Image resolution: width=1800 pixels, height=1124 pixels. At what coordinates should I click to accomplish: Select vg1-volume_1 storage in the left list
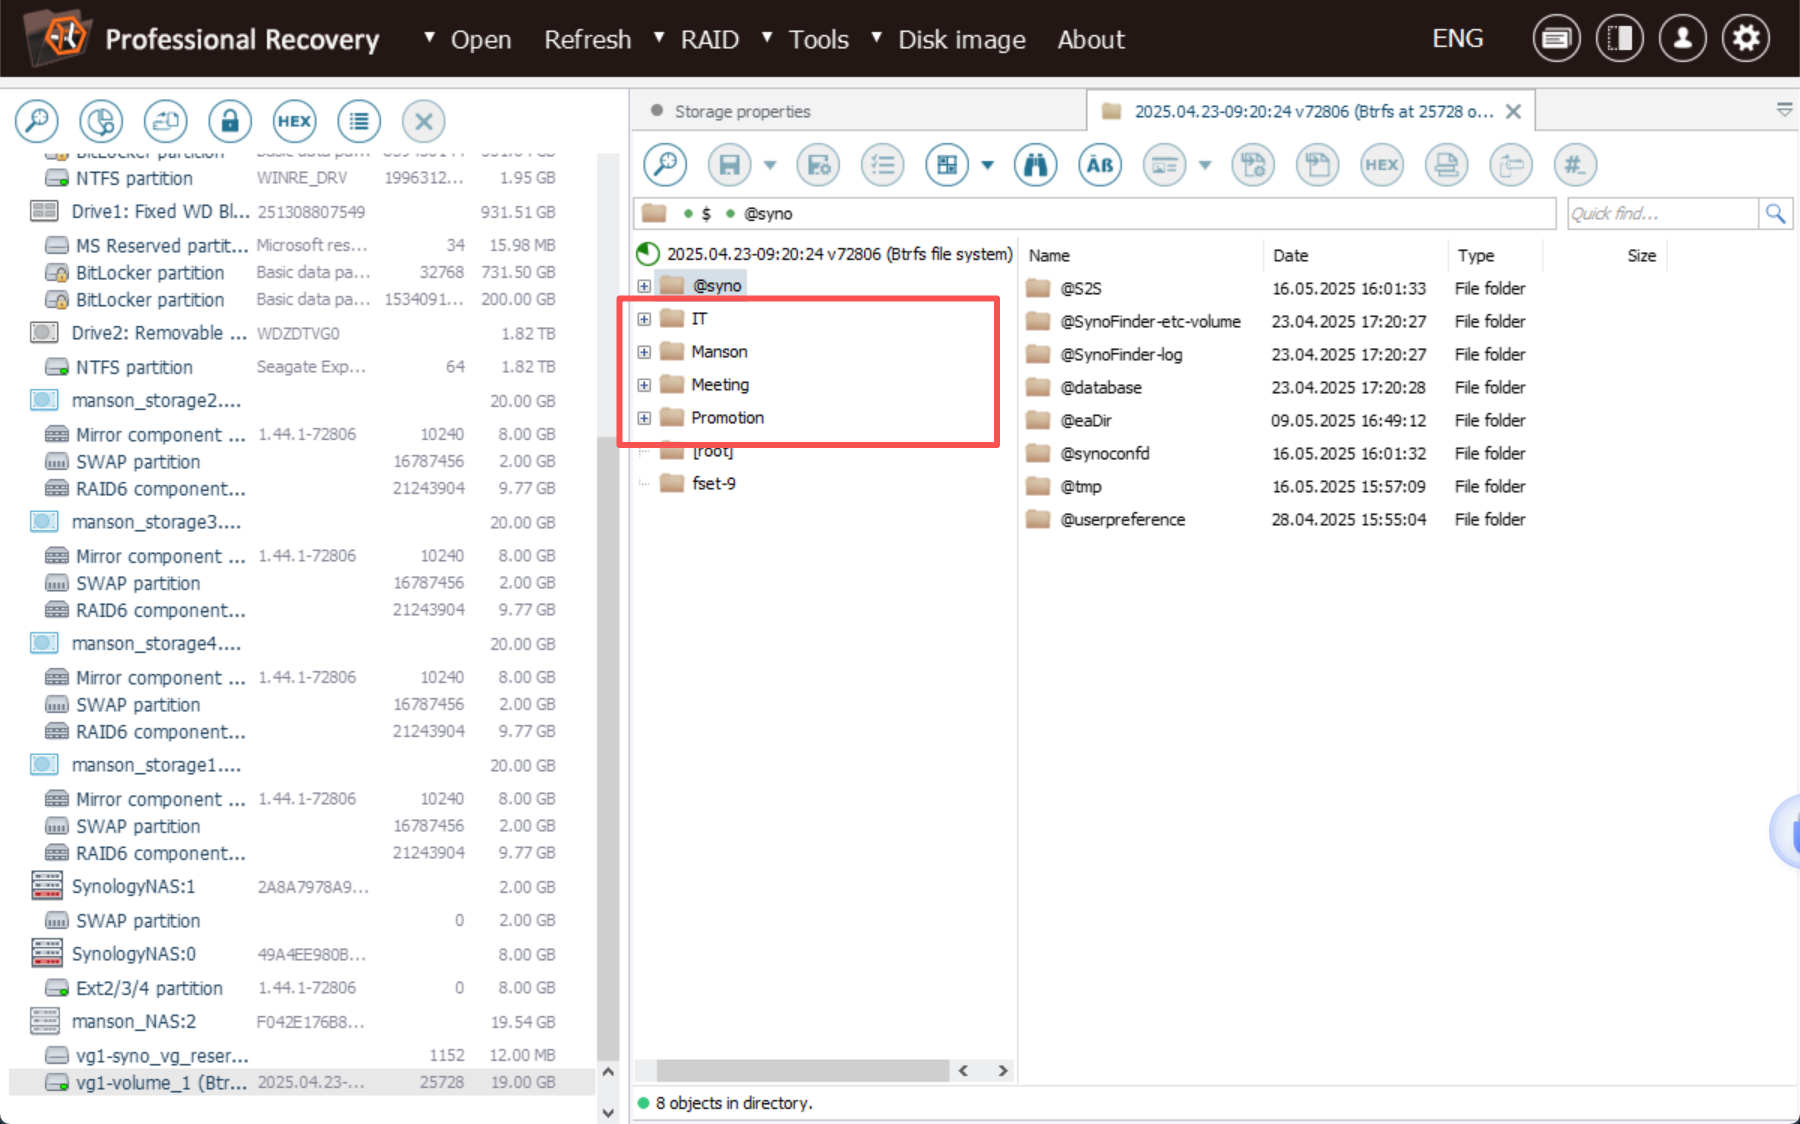pyautogui.click(x=302, y=1082)
